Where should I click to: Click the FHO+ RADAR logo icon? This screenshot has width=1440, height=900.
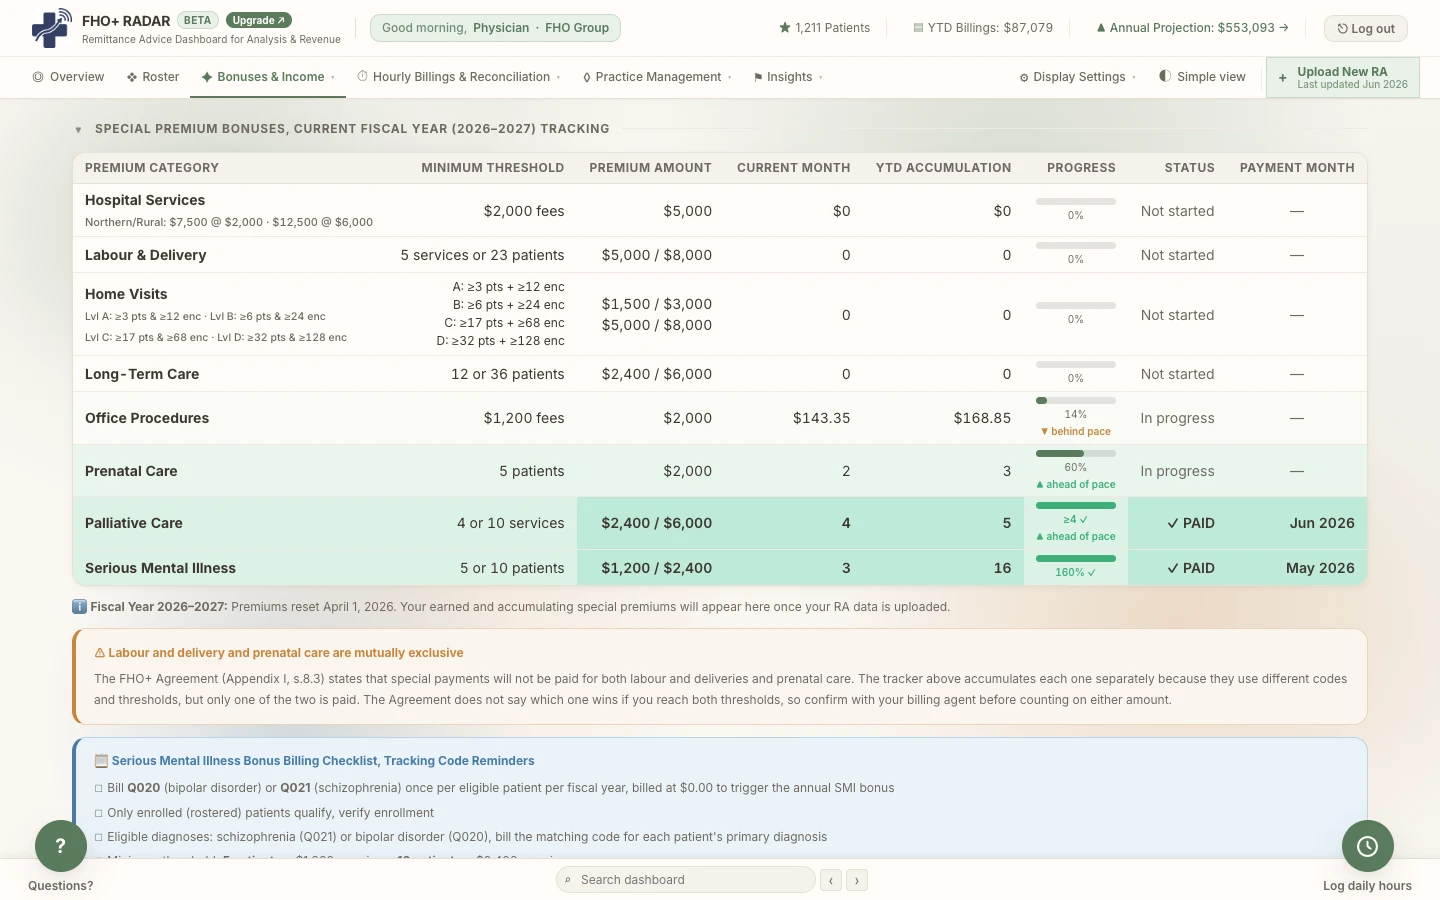52,28
